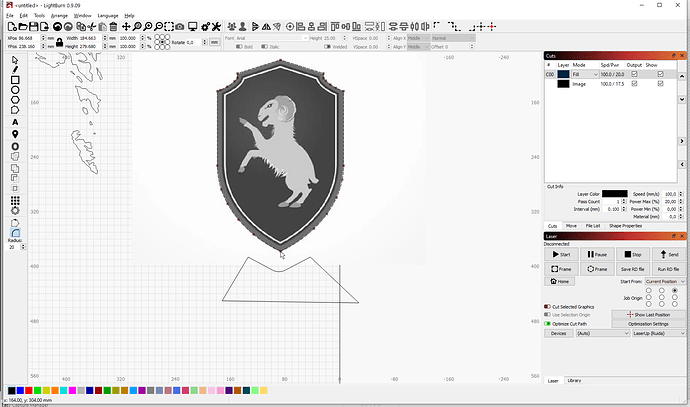Open the File menu
The width and height of the screenshot is (690, 407).
tap(10, 15)
